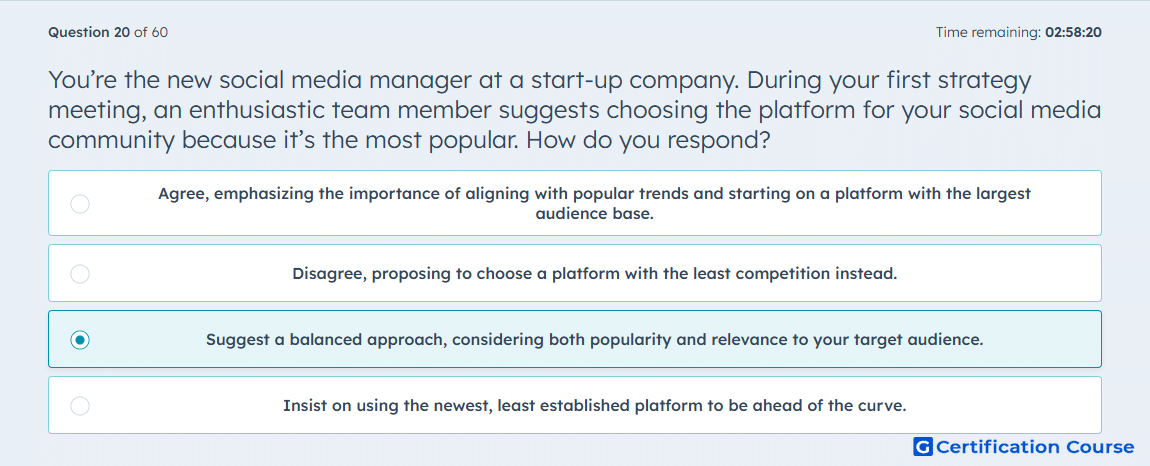Click the blue G logo icon

point(923,447)
